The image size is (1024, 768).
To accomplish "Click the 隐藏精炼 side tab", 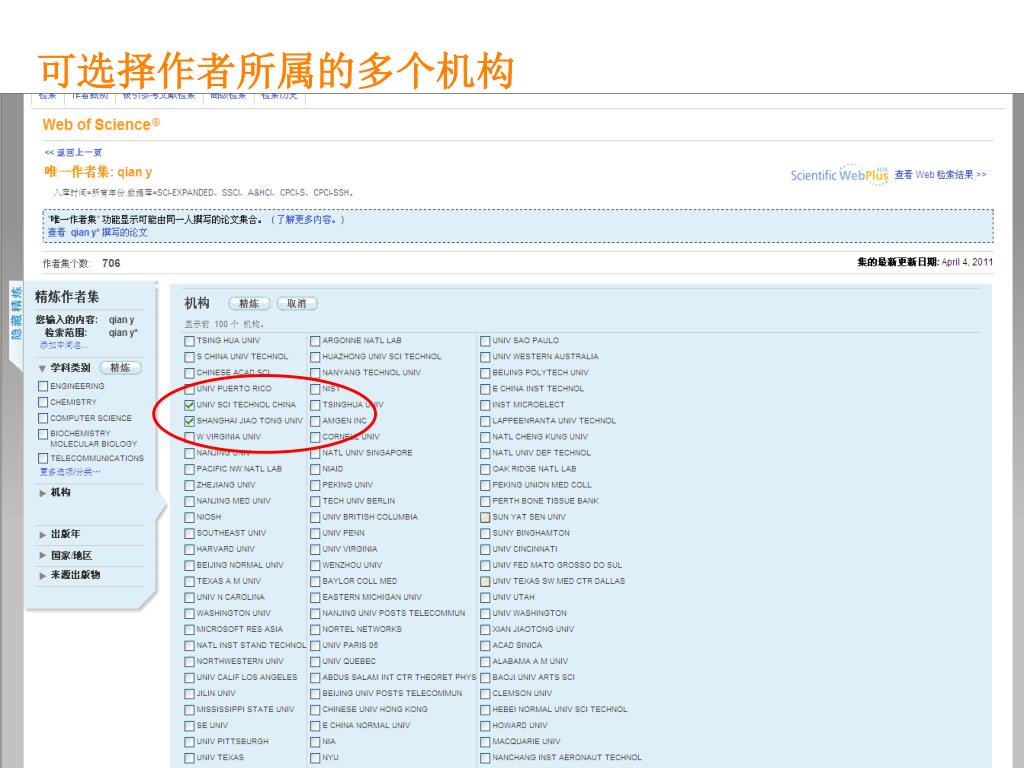I will [x=16, y=313].
